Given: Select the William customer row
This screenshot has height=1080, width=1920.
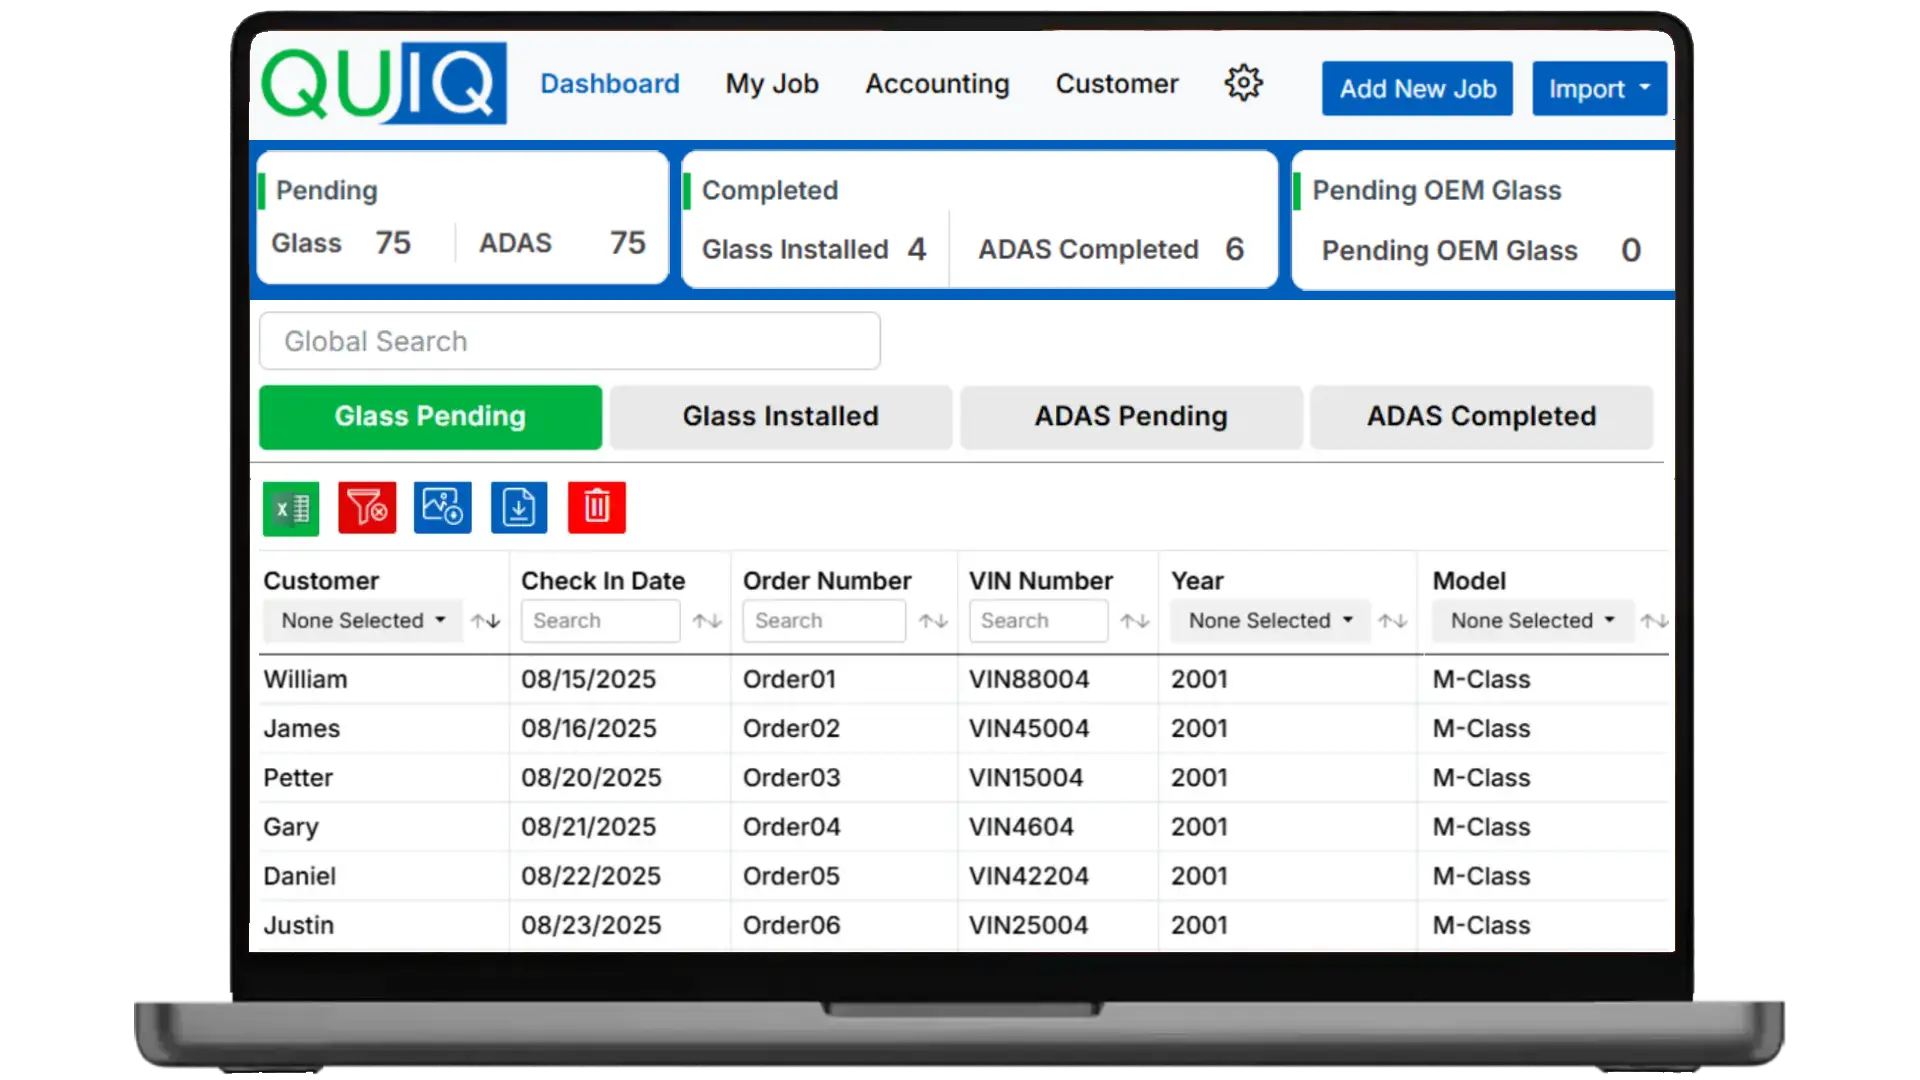Looking at the screenshot, I should pyautogui.click(x=306, y=680).
